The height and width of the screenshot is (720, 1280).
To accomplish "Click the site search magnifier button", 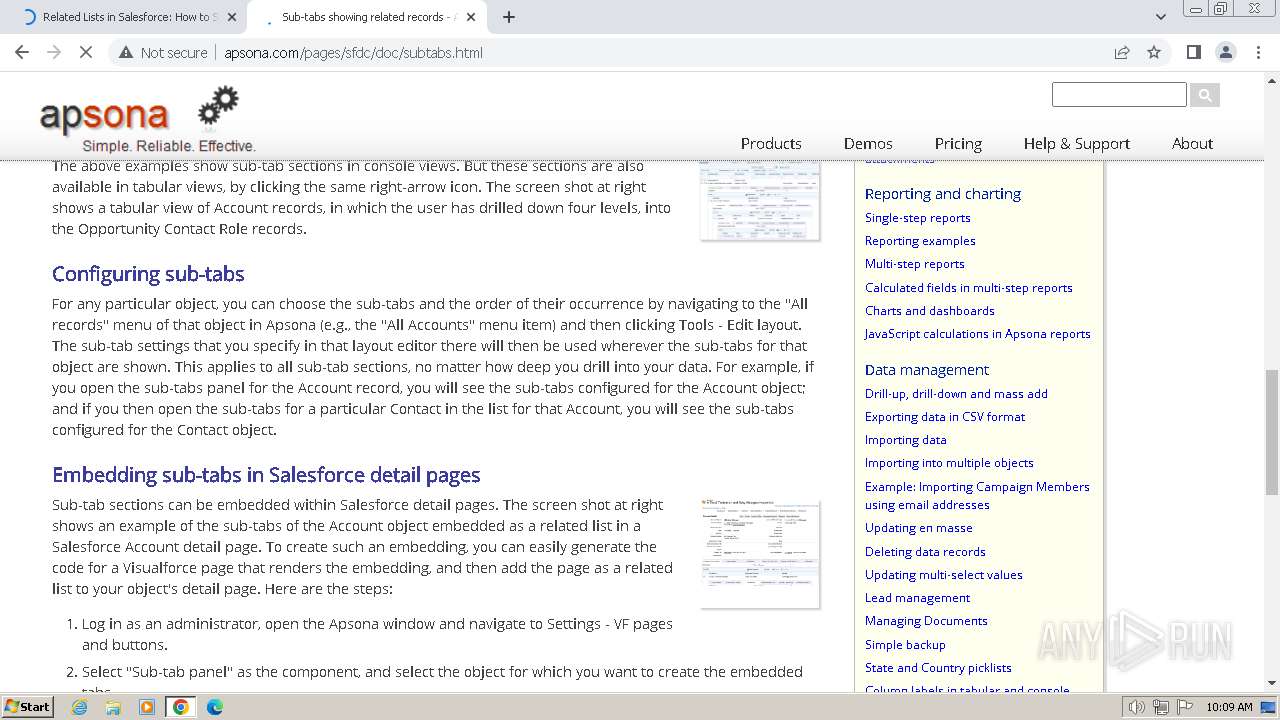I will tap(1205, 95).
